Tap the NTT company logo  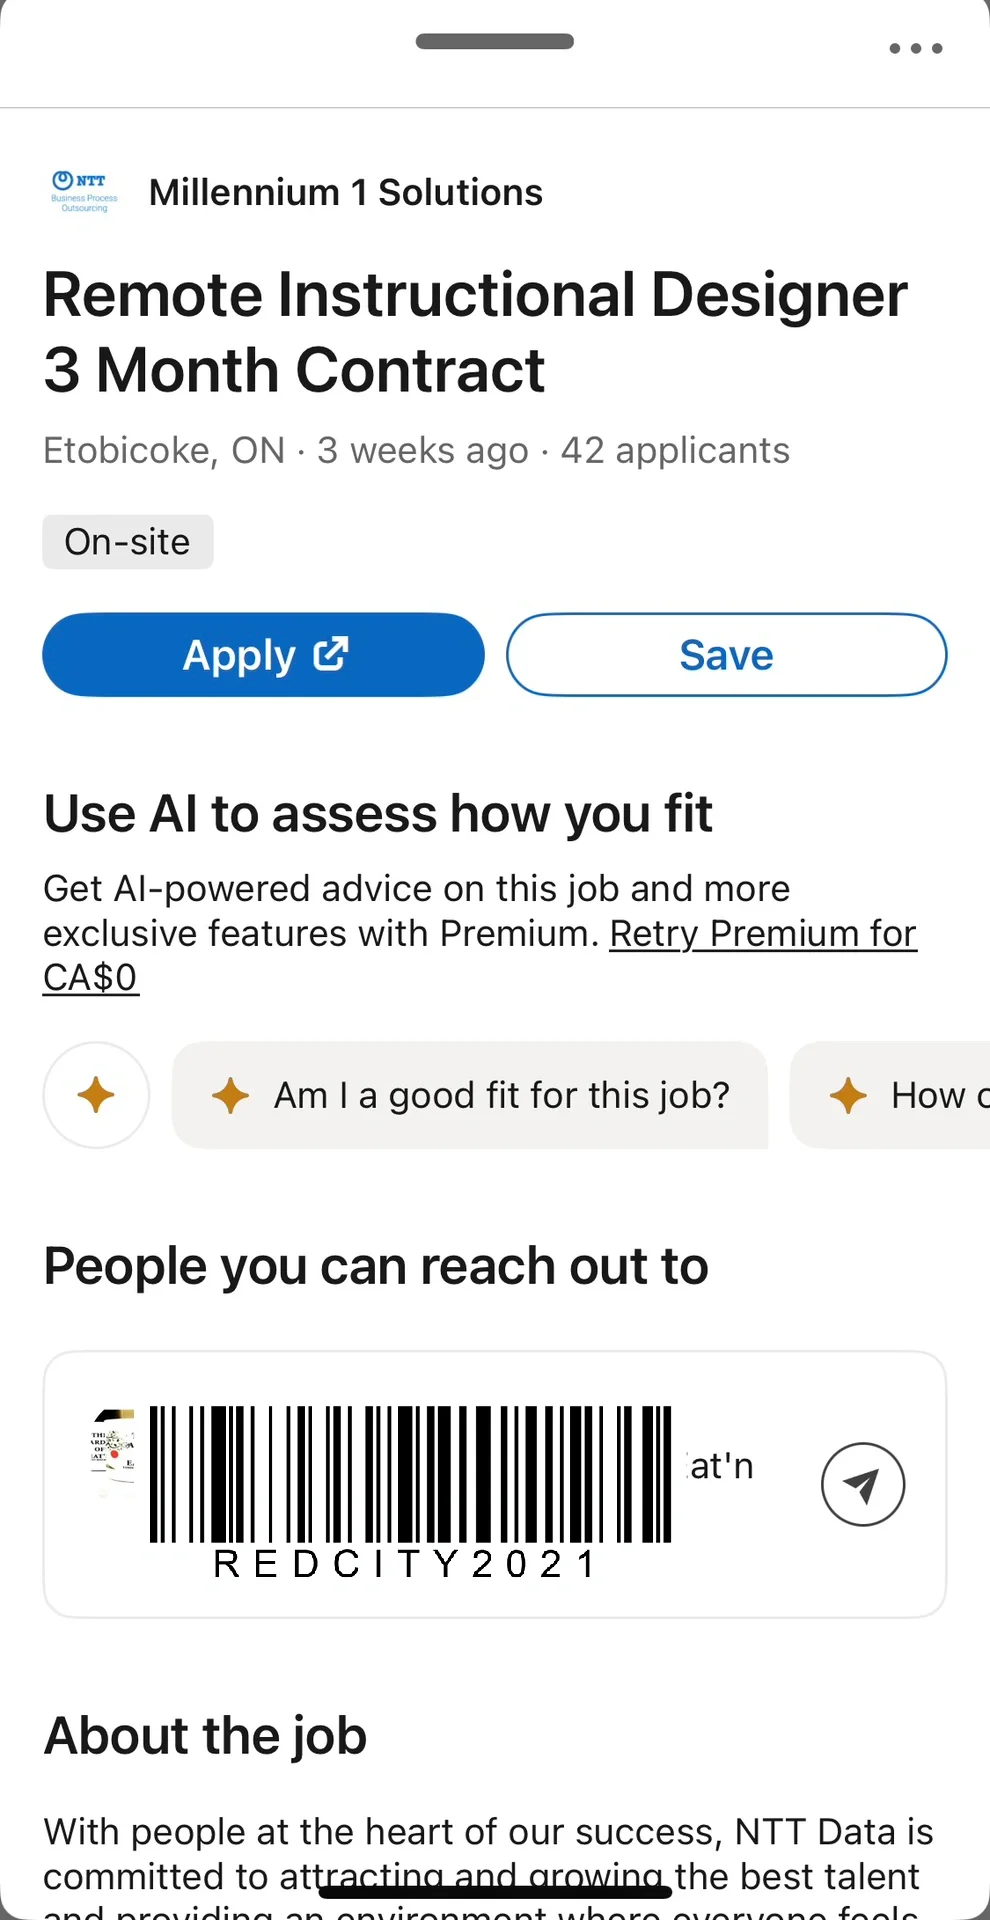point(85,191)
